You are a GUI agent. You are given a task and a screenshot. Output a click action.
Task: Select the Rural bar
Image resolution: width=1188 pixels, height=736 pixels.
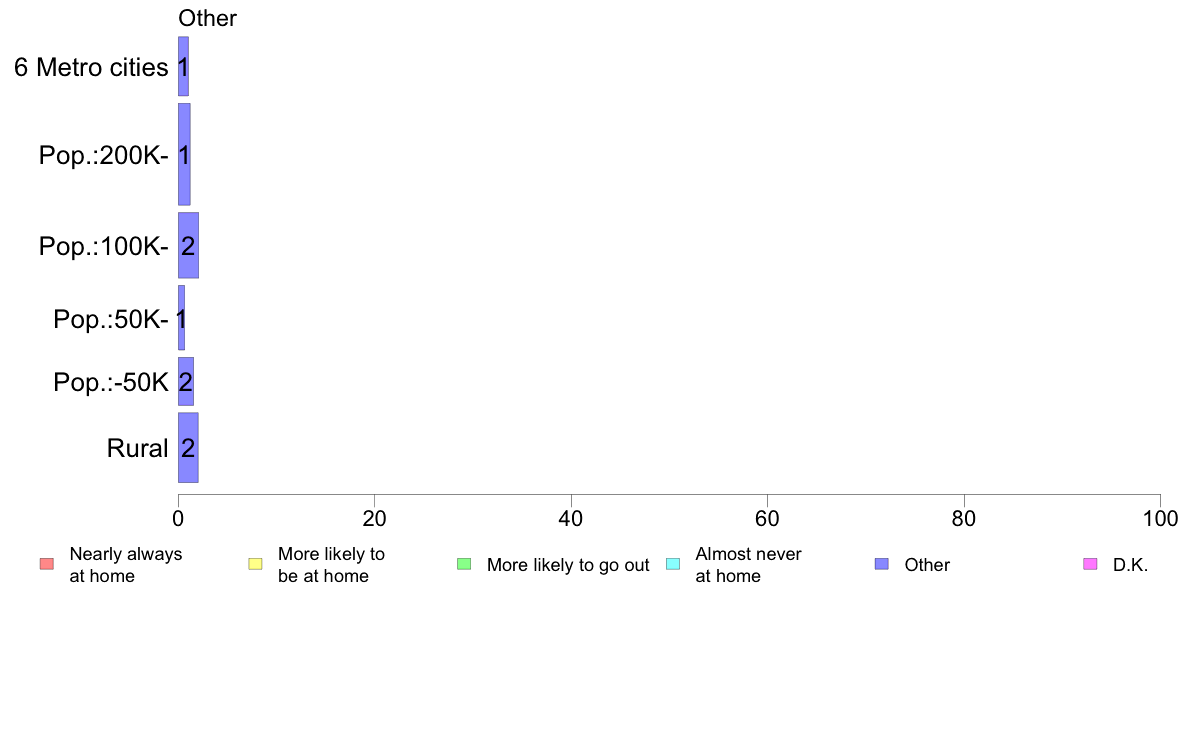click(x=188, y=448)
